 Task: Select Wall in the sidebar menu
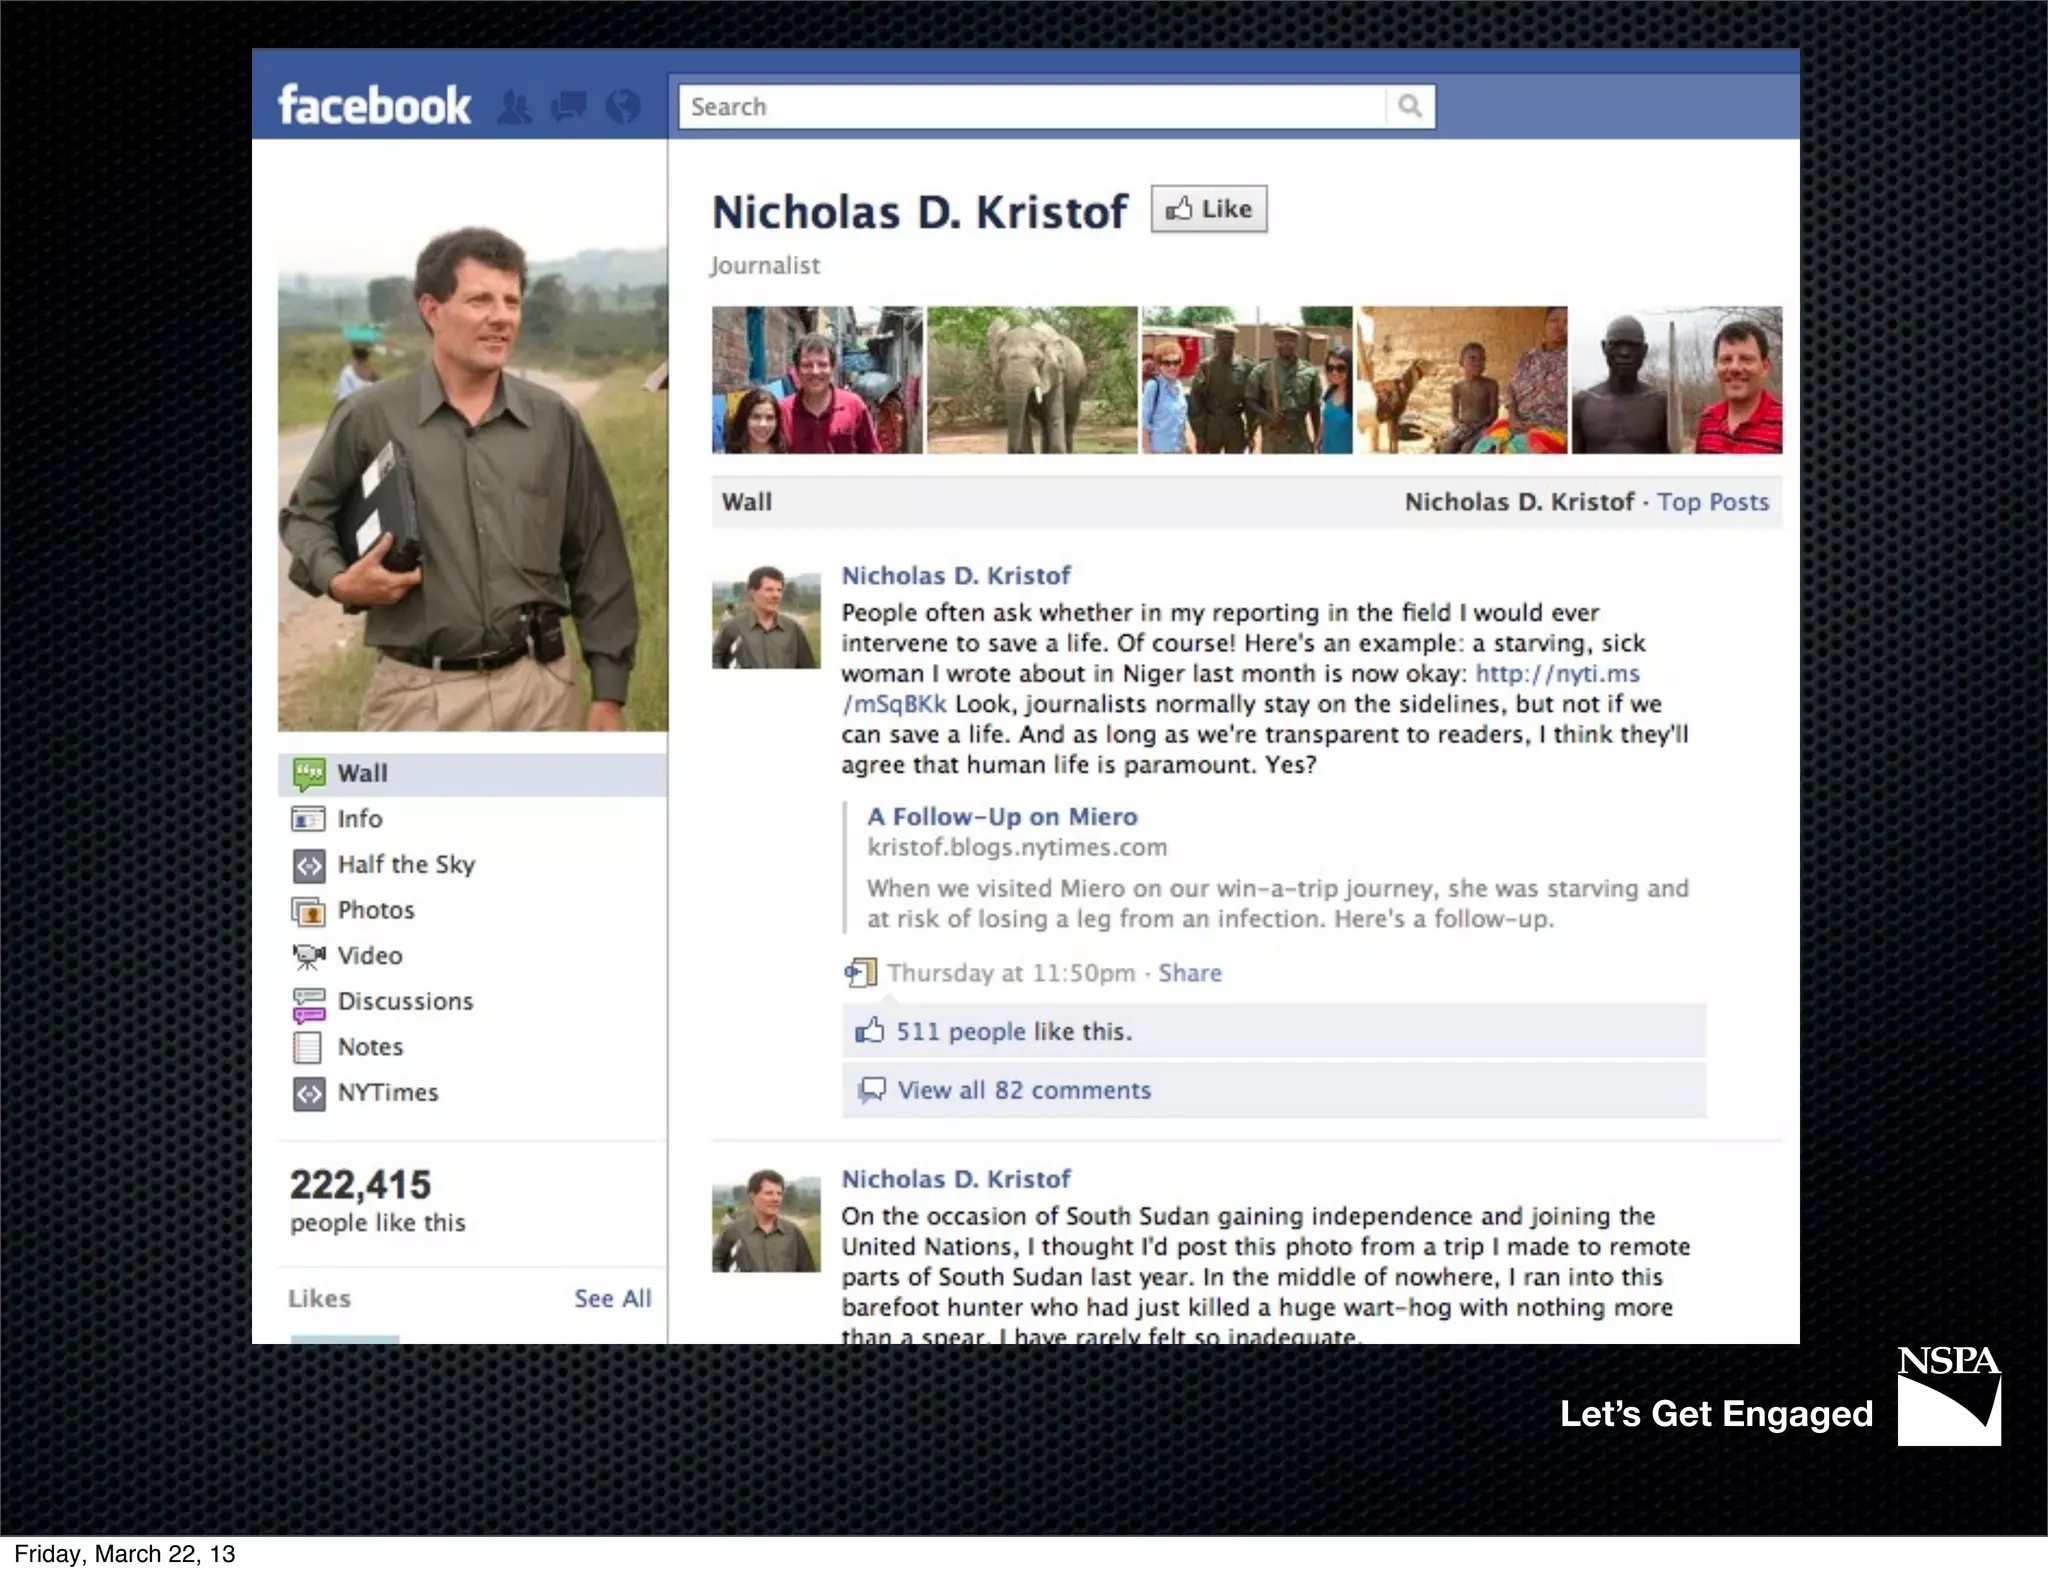[x=362, y=774]
